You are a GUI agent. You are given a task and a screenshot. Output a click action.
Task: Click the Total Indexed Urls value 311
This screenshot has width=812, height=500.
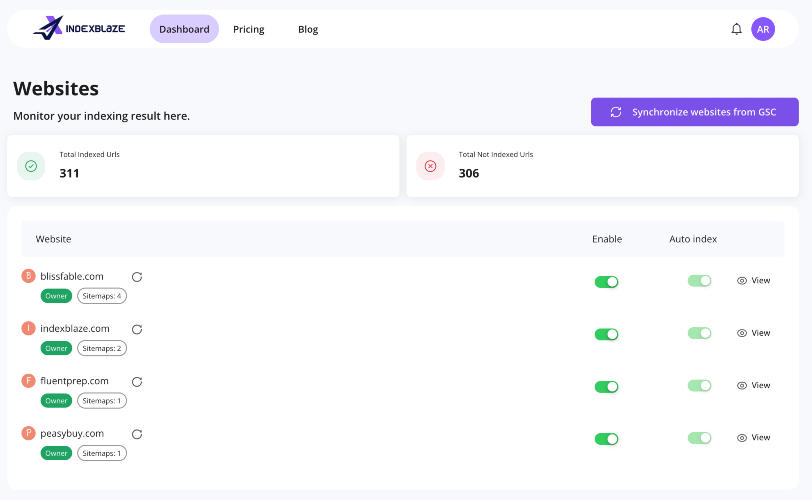click(69, 173)
